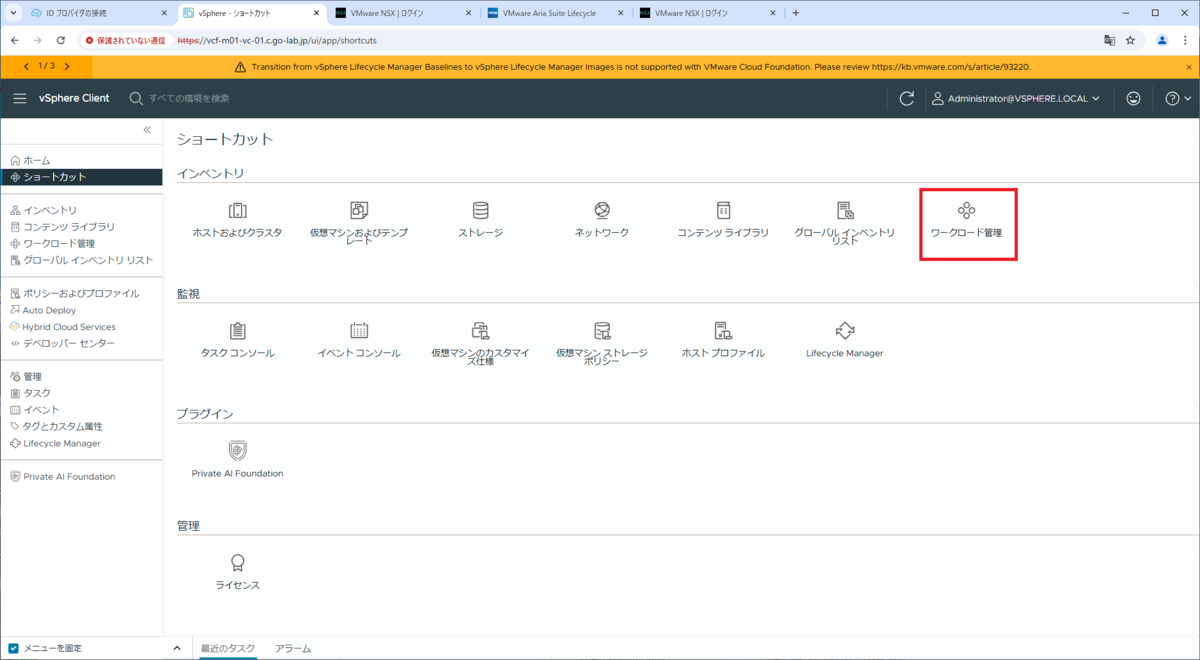The height and width of the screenshot is (660, 1200).
Task: Click the search magnifier icon in the header
Action: coord(136,99)
